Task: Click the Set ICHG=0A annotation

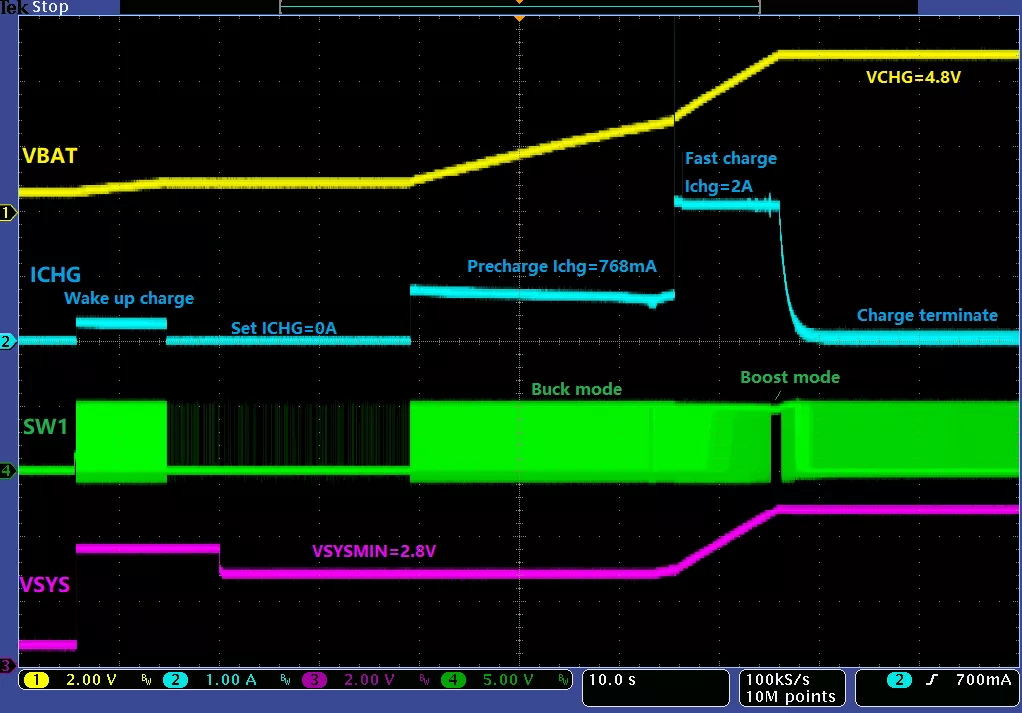Action: point(284,328)
